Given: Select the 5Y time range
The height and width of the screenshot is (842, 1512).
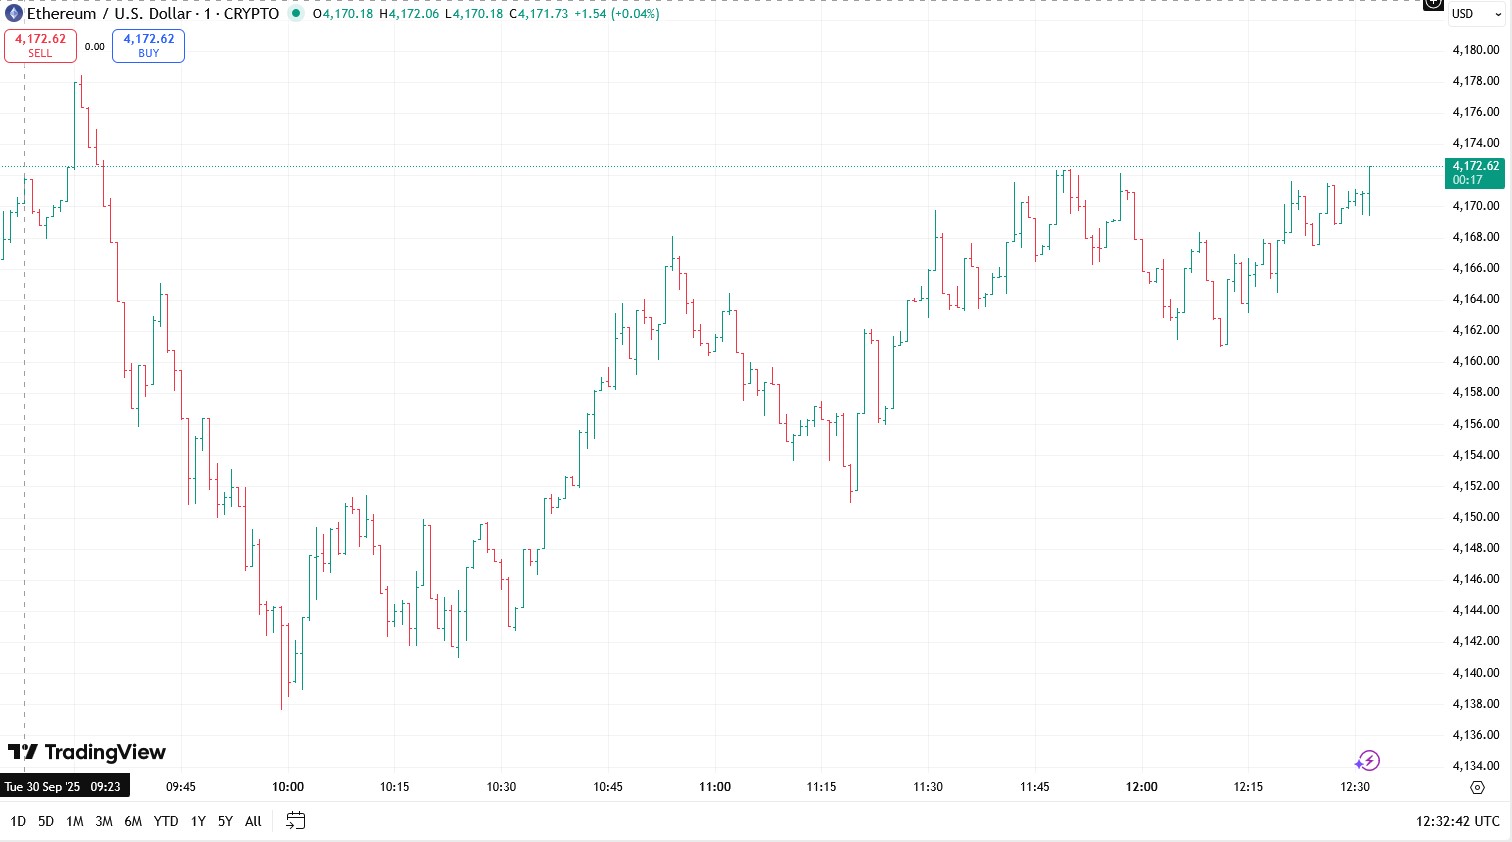Looking at the screenshot, I should pos(225,821).
